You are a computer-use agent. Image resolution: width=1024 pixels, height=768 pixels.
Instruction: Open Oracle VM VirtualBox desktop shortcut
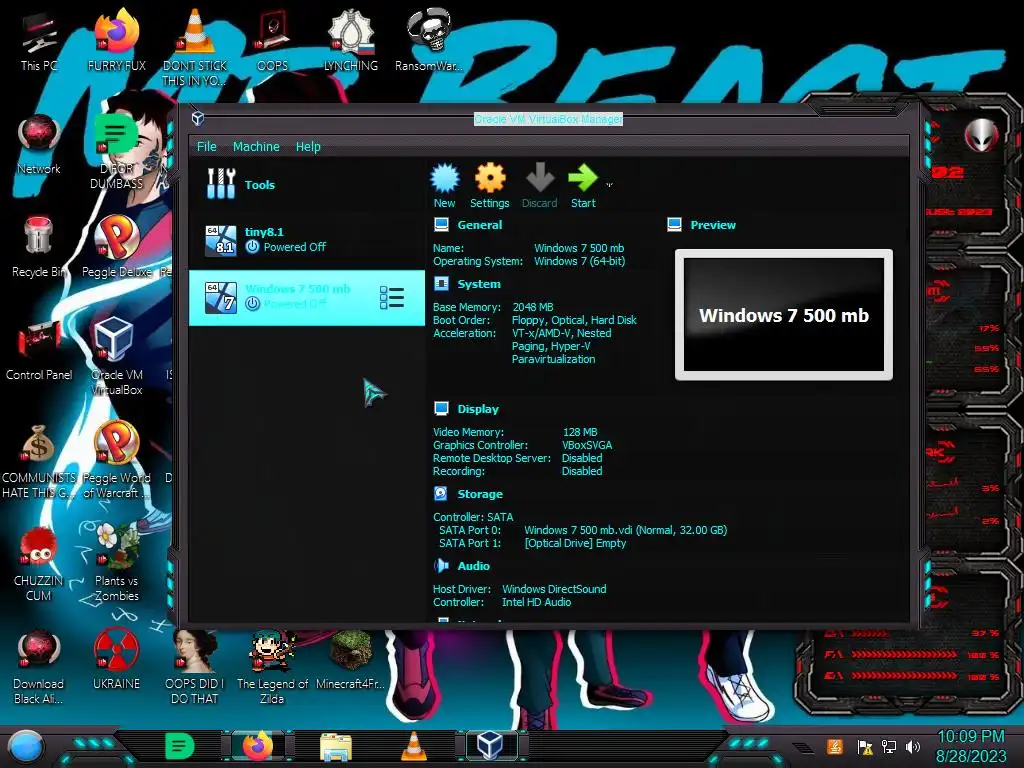[116, 357]
